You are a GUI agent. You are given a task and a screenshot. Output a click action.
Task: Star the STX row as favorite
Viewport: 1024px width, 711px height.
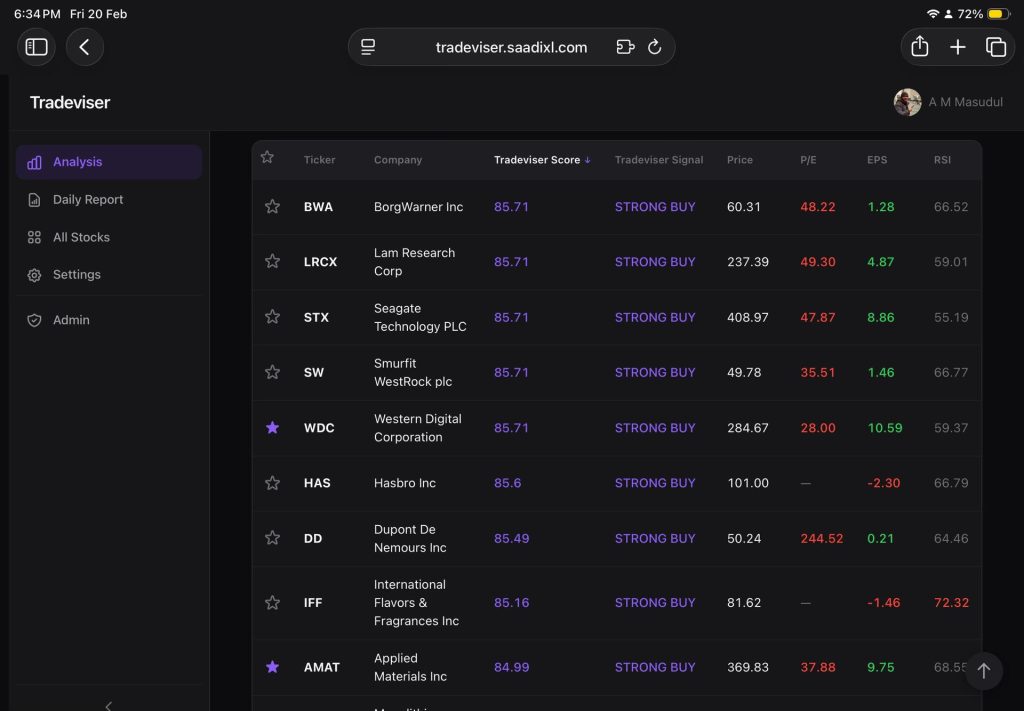pyautogui.click(x=272, y=317)
